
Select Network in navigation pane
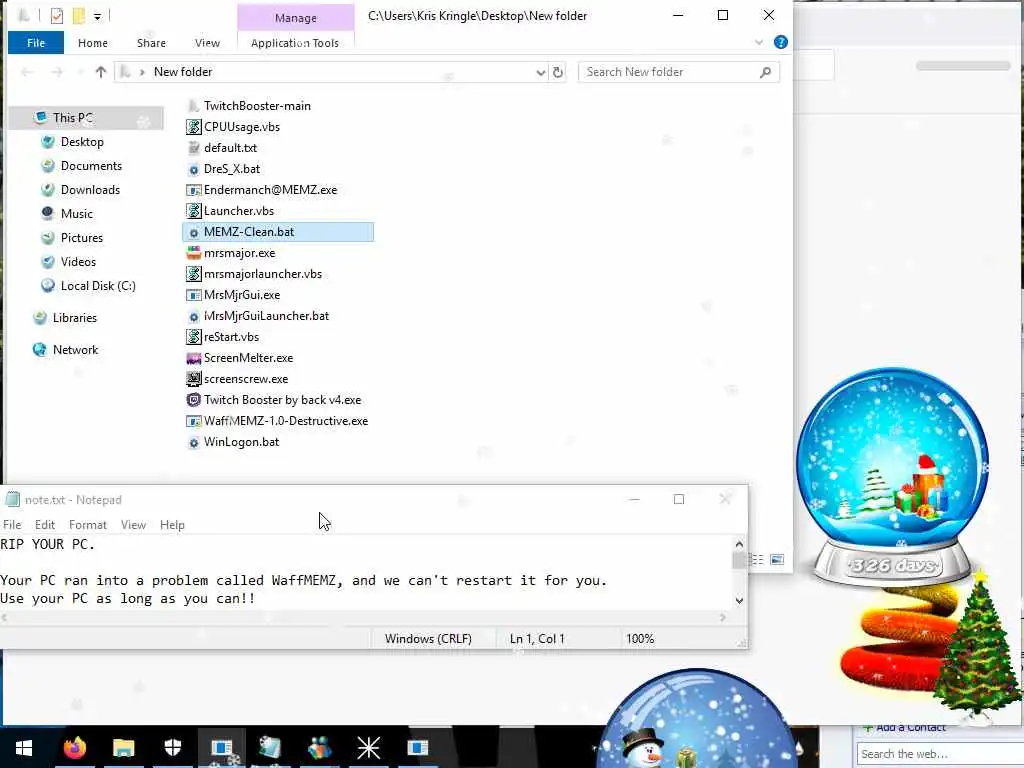[75, 350]
